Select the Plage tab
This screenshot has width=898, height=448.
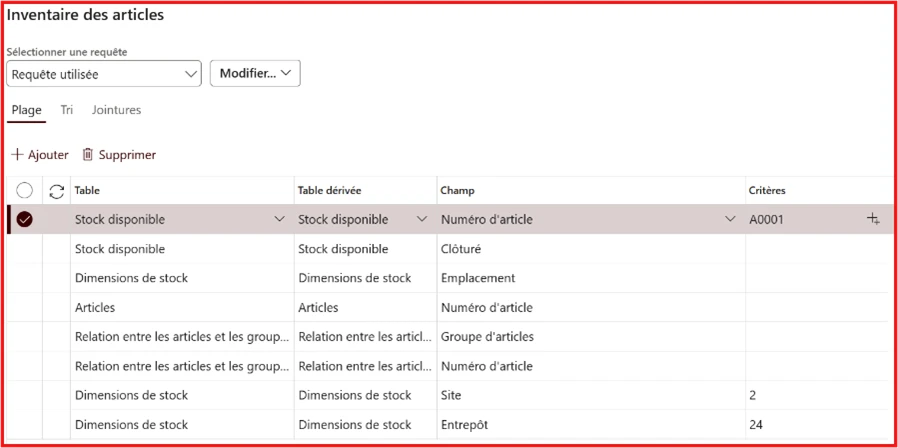27,110
